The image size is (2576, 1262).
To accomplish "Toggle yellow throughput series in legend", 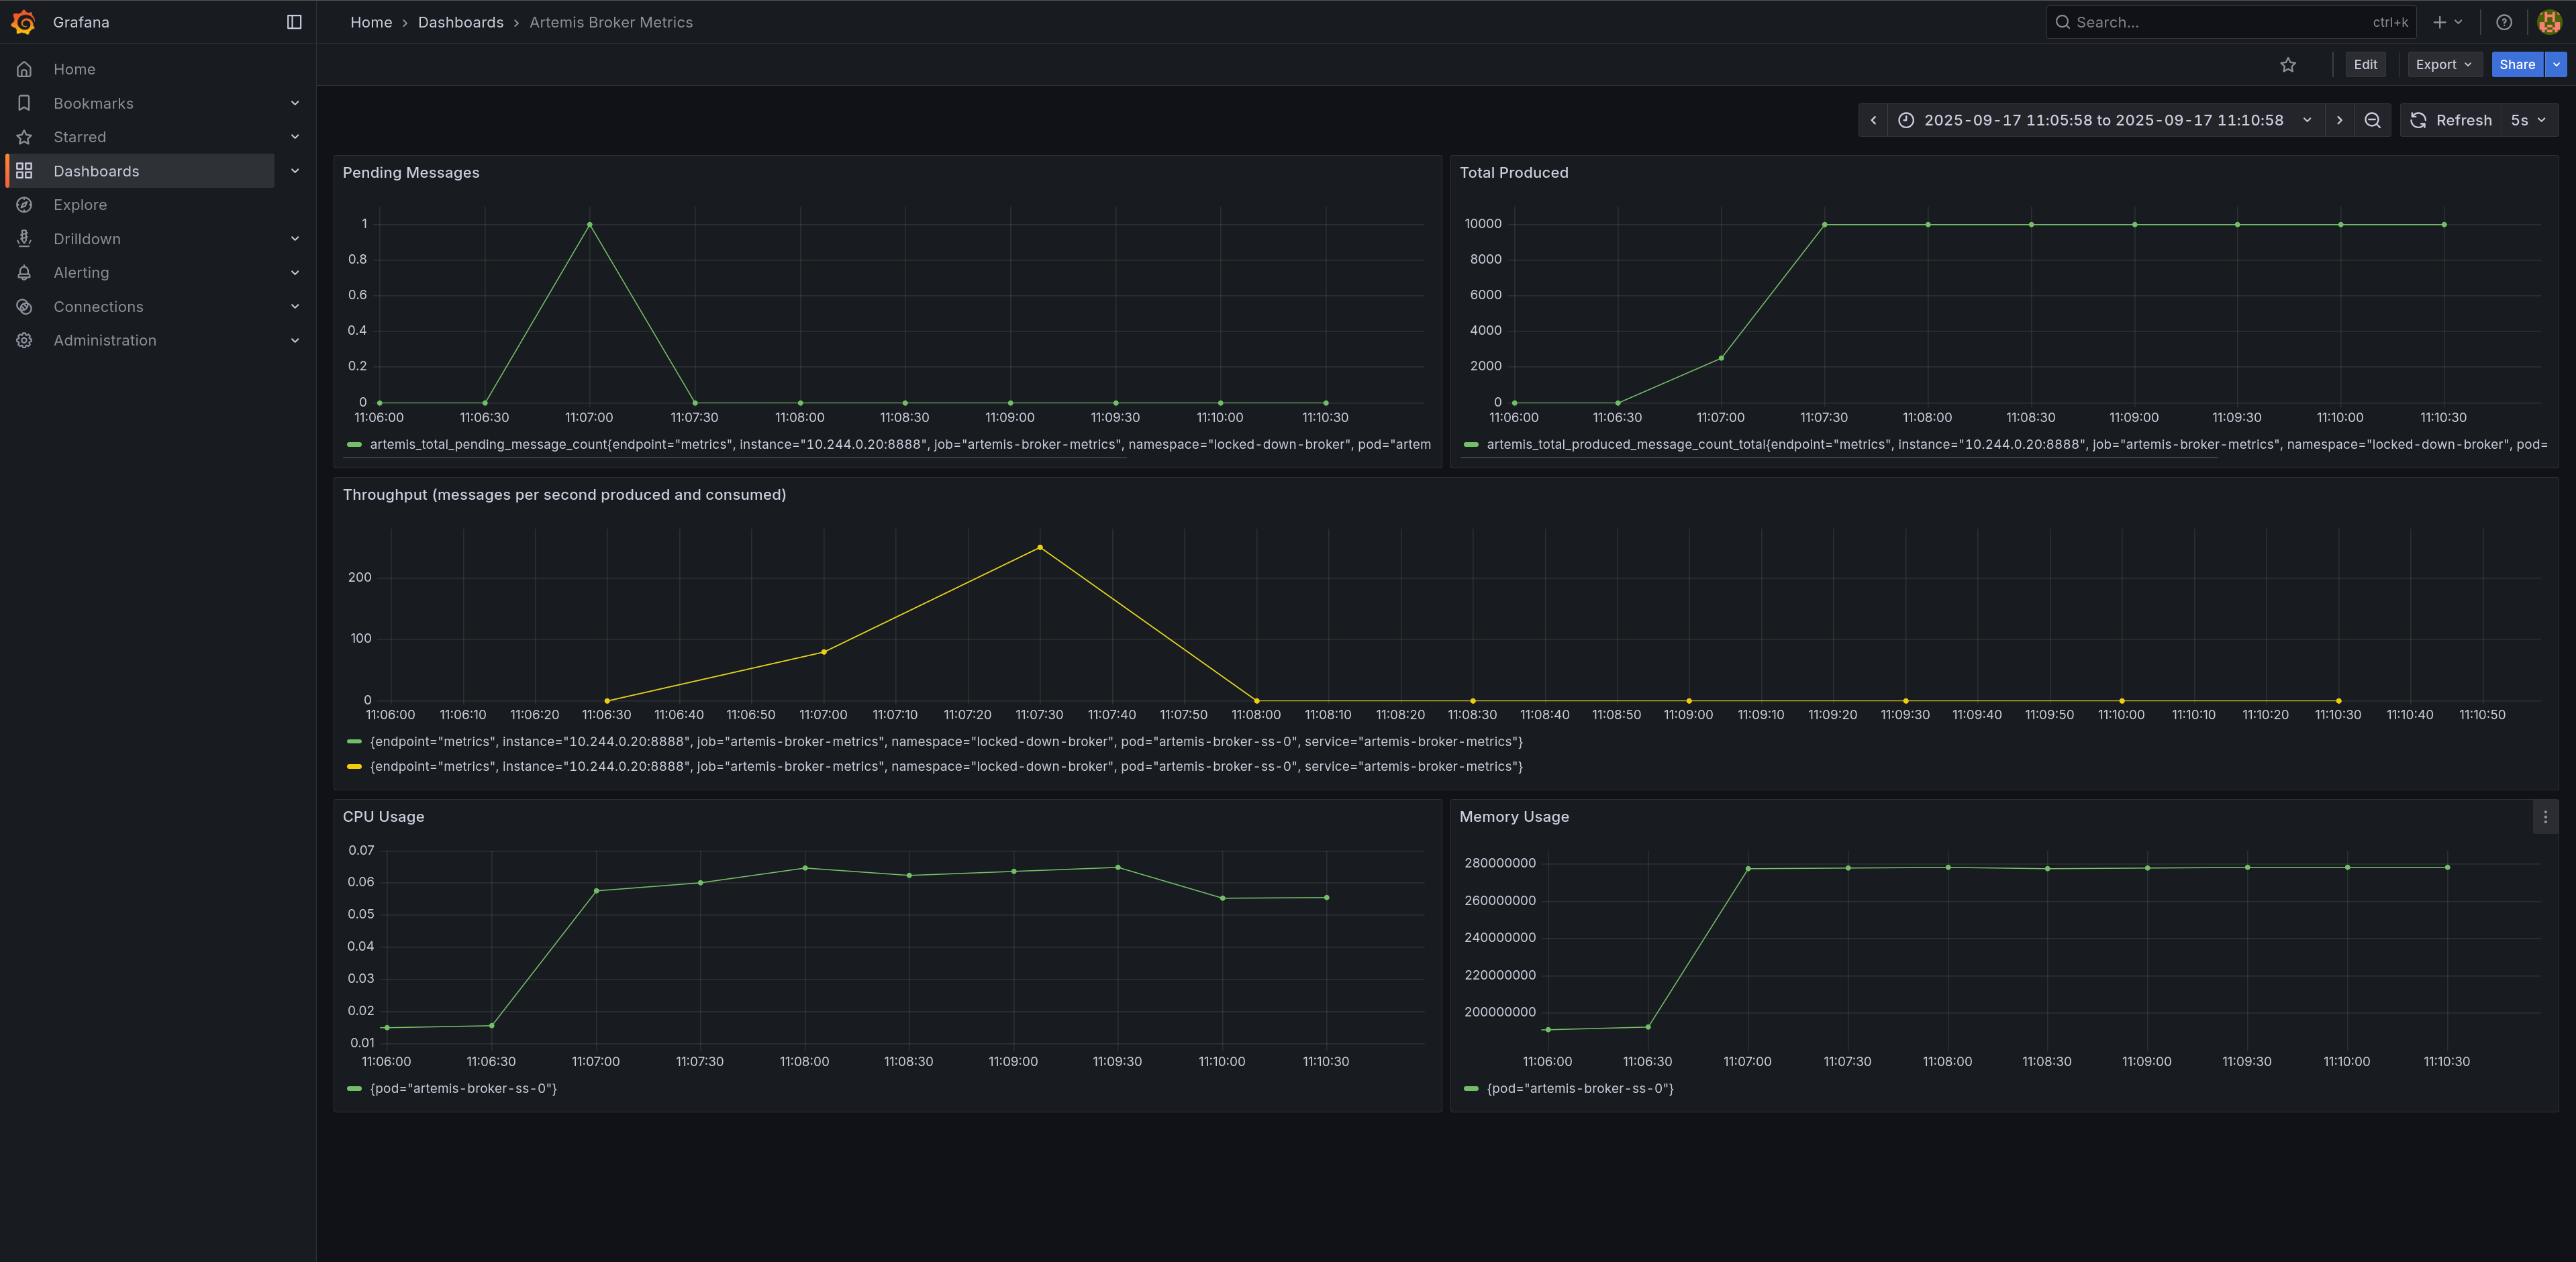I will (x=945, y=767).
